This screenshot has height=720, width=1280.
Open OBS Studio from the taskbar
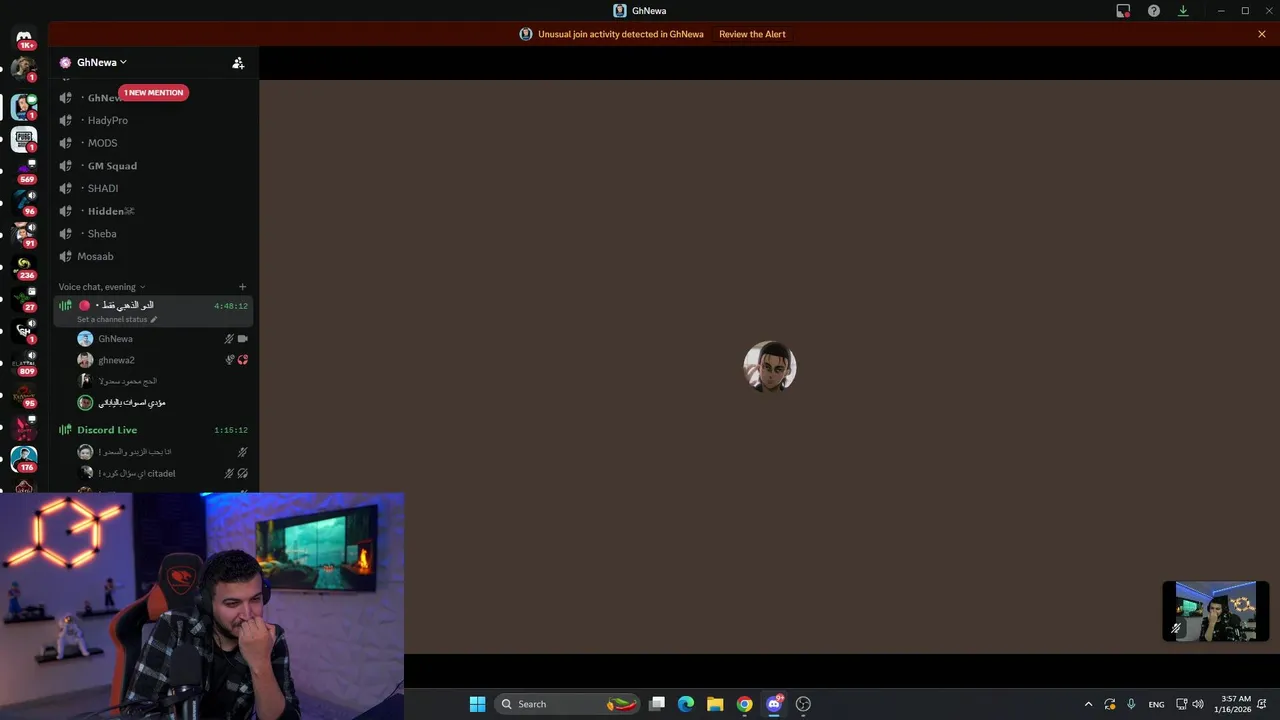click(803, 704)
